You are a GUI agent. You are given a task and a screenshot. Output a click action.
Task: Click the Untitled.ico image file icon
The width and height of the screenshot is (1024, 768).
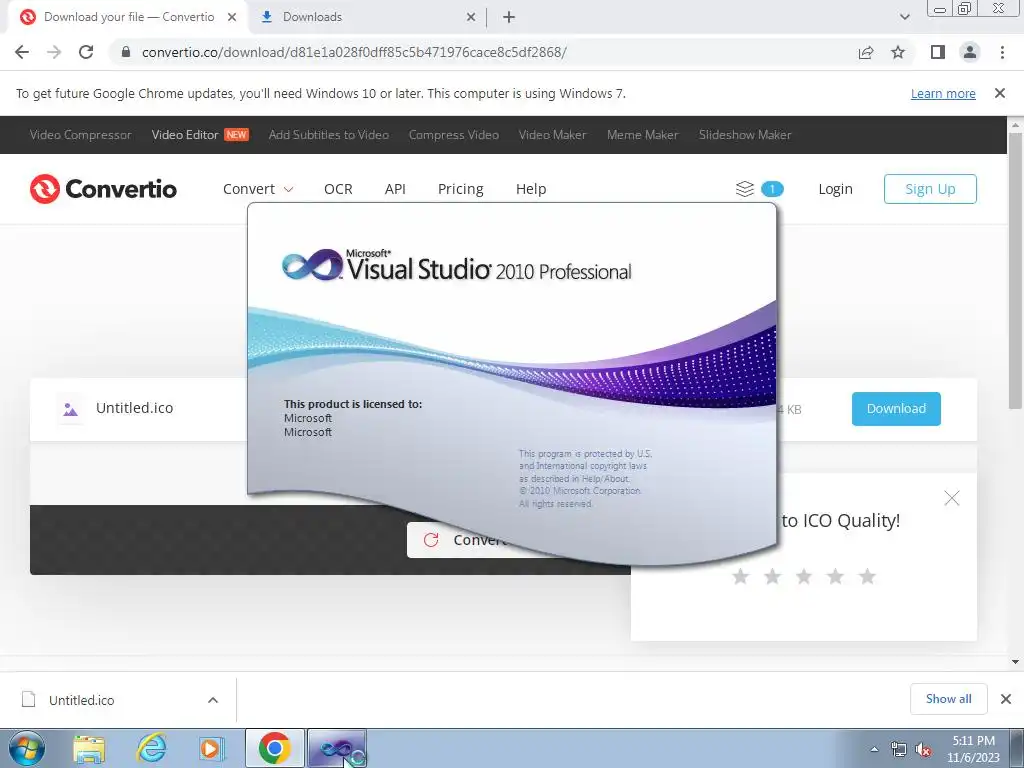coord(70,409)
